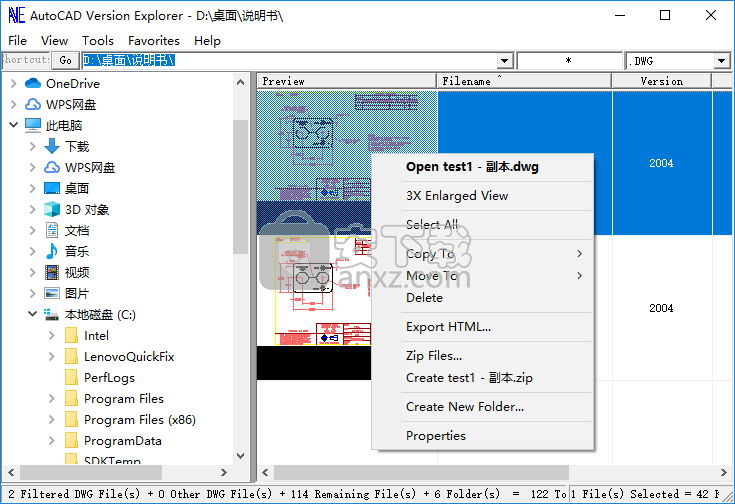The width and height of the screenshot is (735, 504).
Task: Collapse the 此电脑 tree node
Action: click(14, 125)
